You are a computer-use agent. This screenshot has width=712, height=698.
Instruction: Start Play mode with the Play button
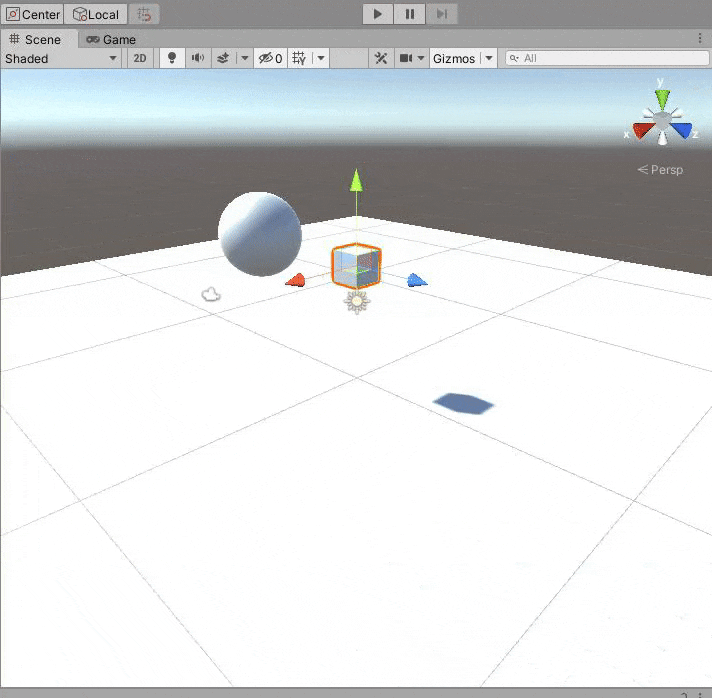[x=377, y=14]
